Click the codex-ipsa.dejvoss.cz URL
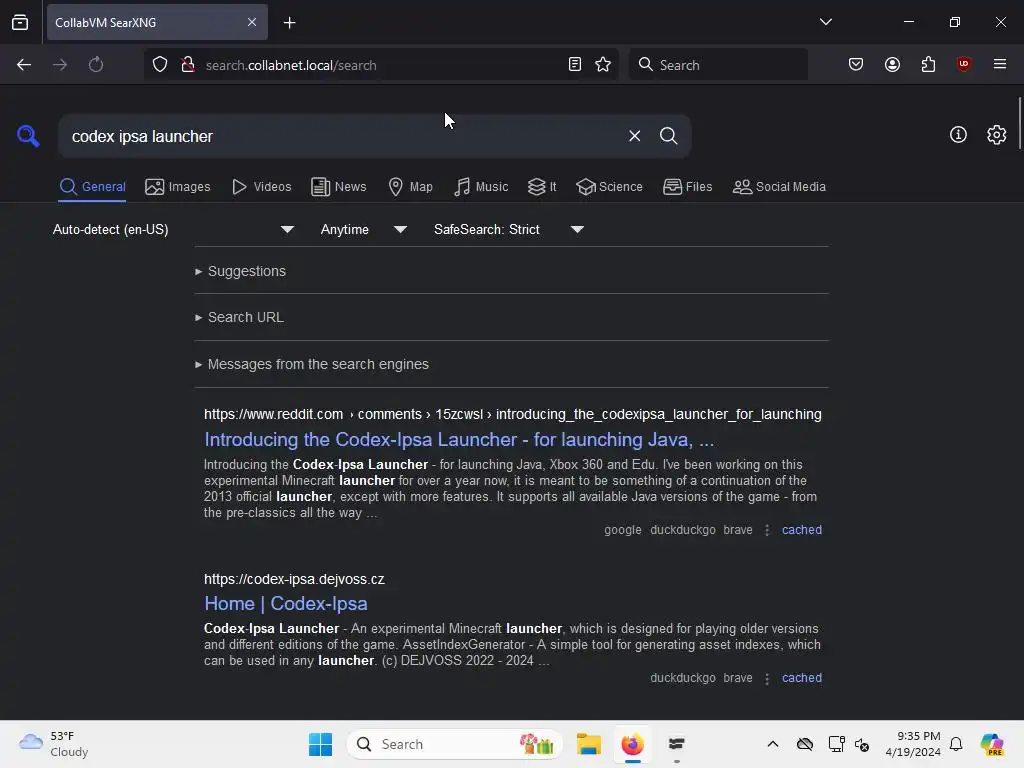 [294, 579]
